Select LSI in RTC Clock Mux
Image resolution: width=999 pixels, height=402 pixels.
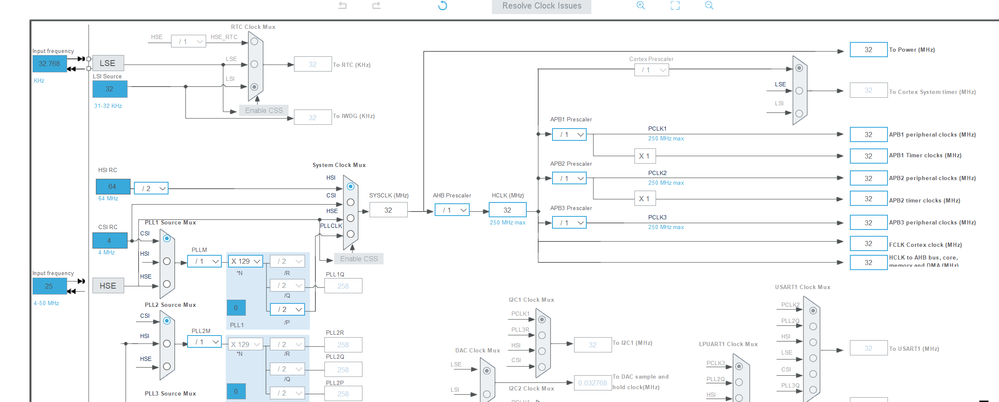pyautogui.click(x=254, y=87)
